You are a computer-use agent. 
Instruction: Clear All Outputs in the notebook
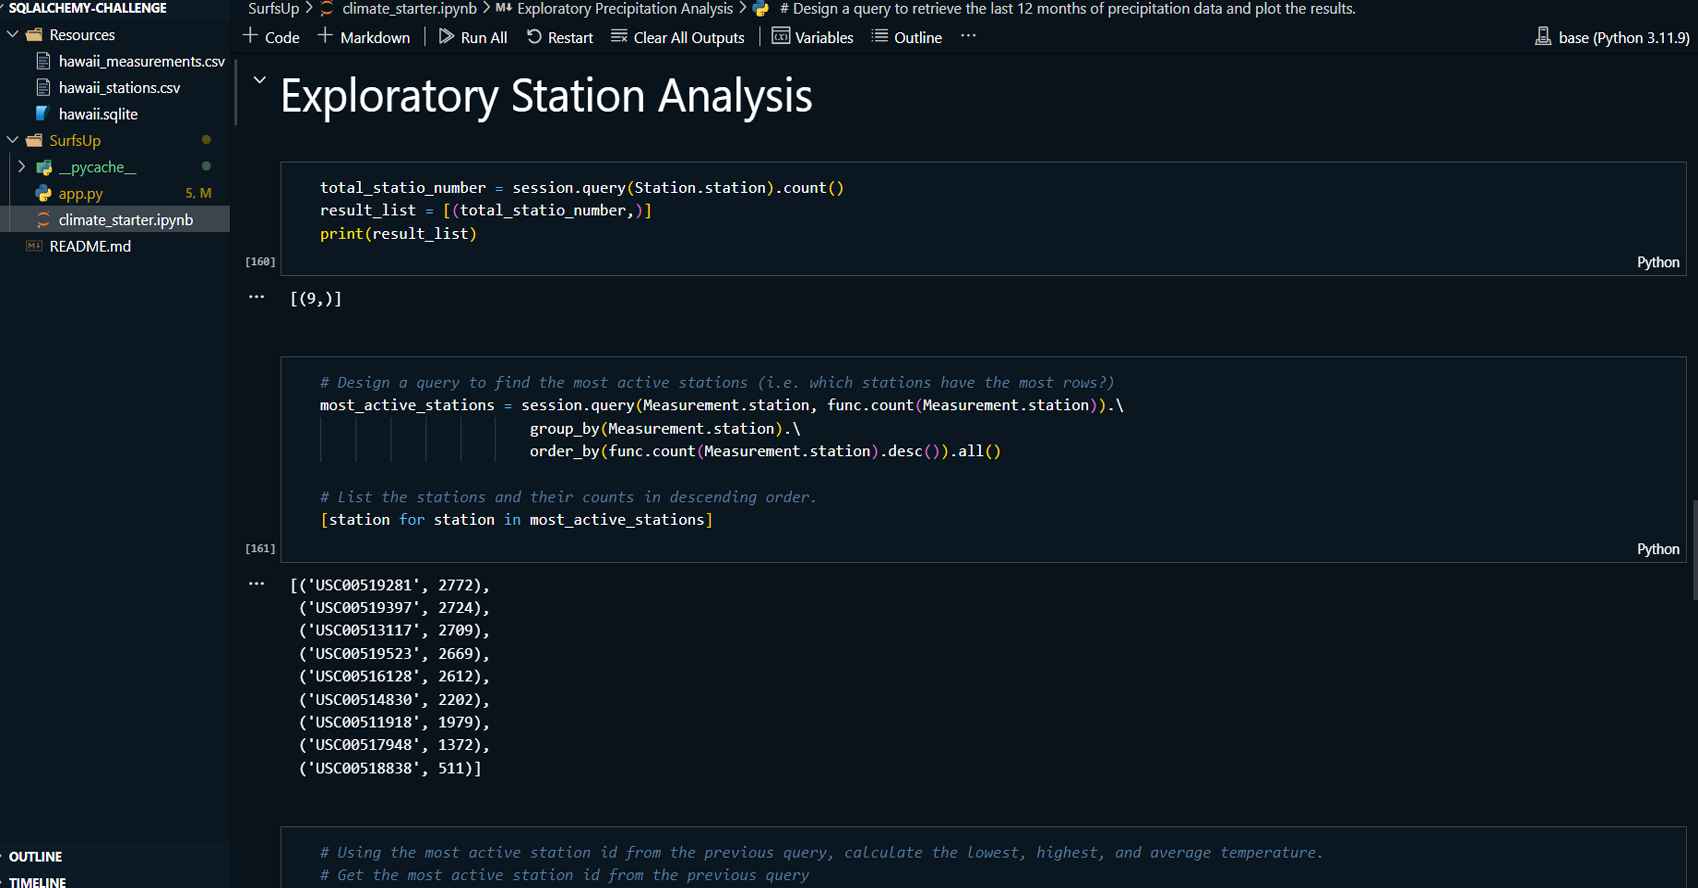[678, 37]
